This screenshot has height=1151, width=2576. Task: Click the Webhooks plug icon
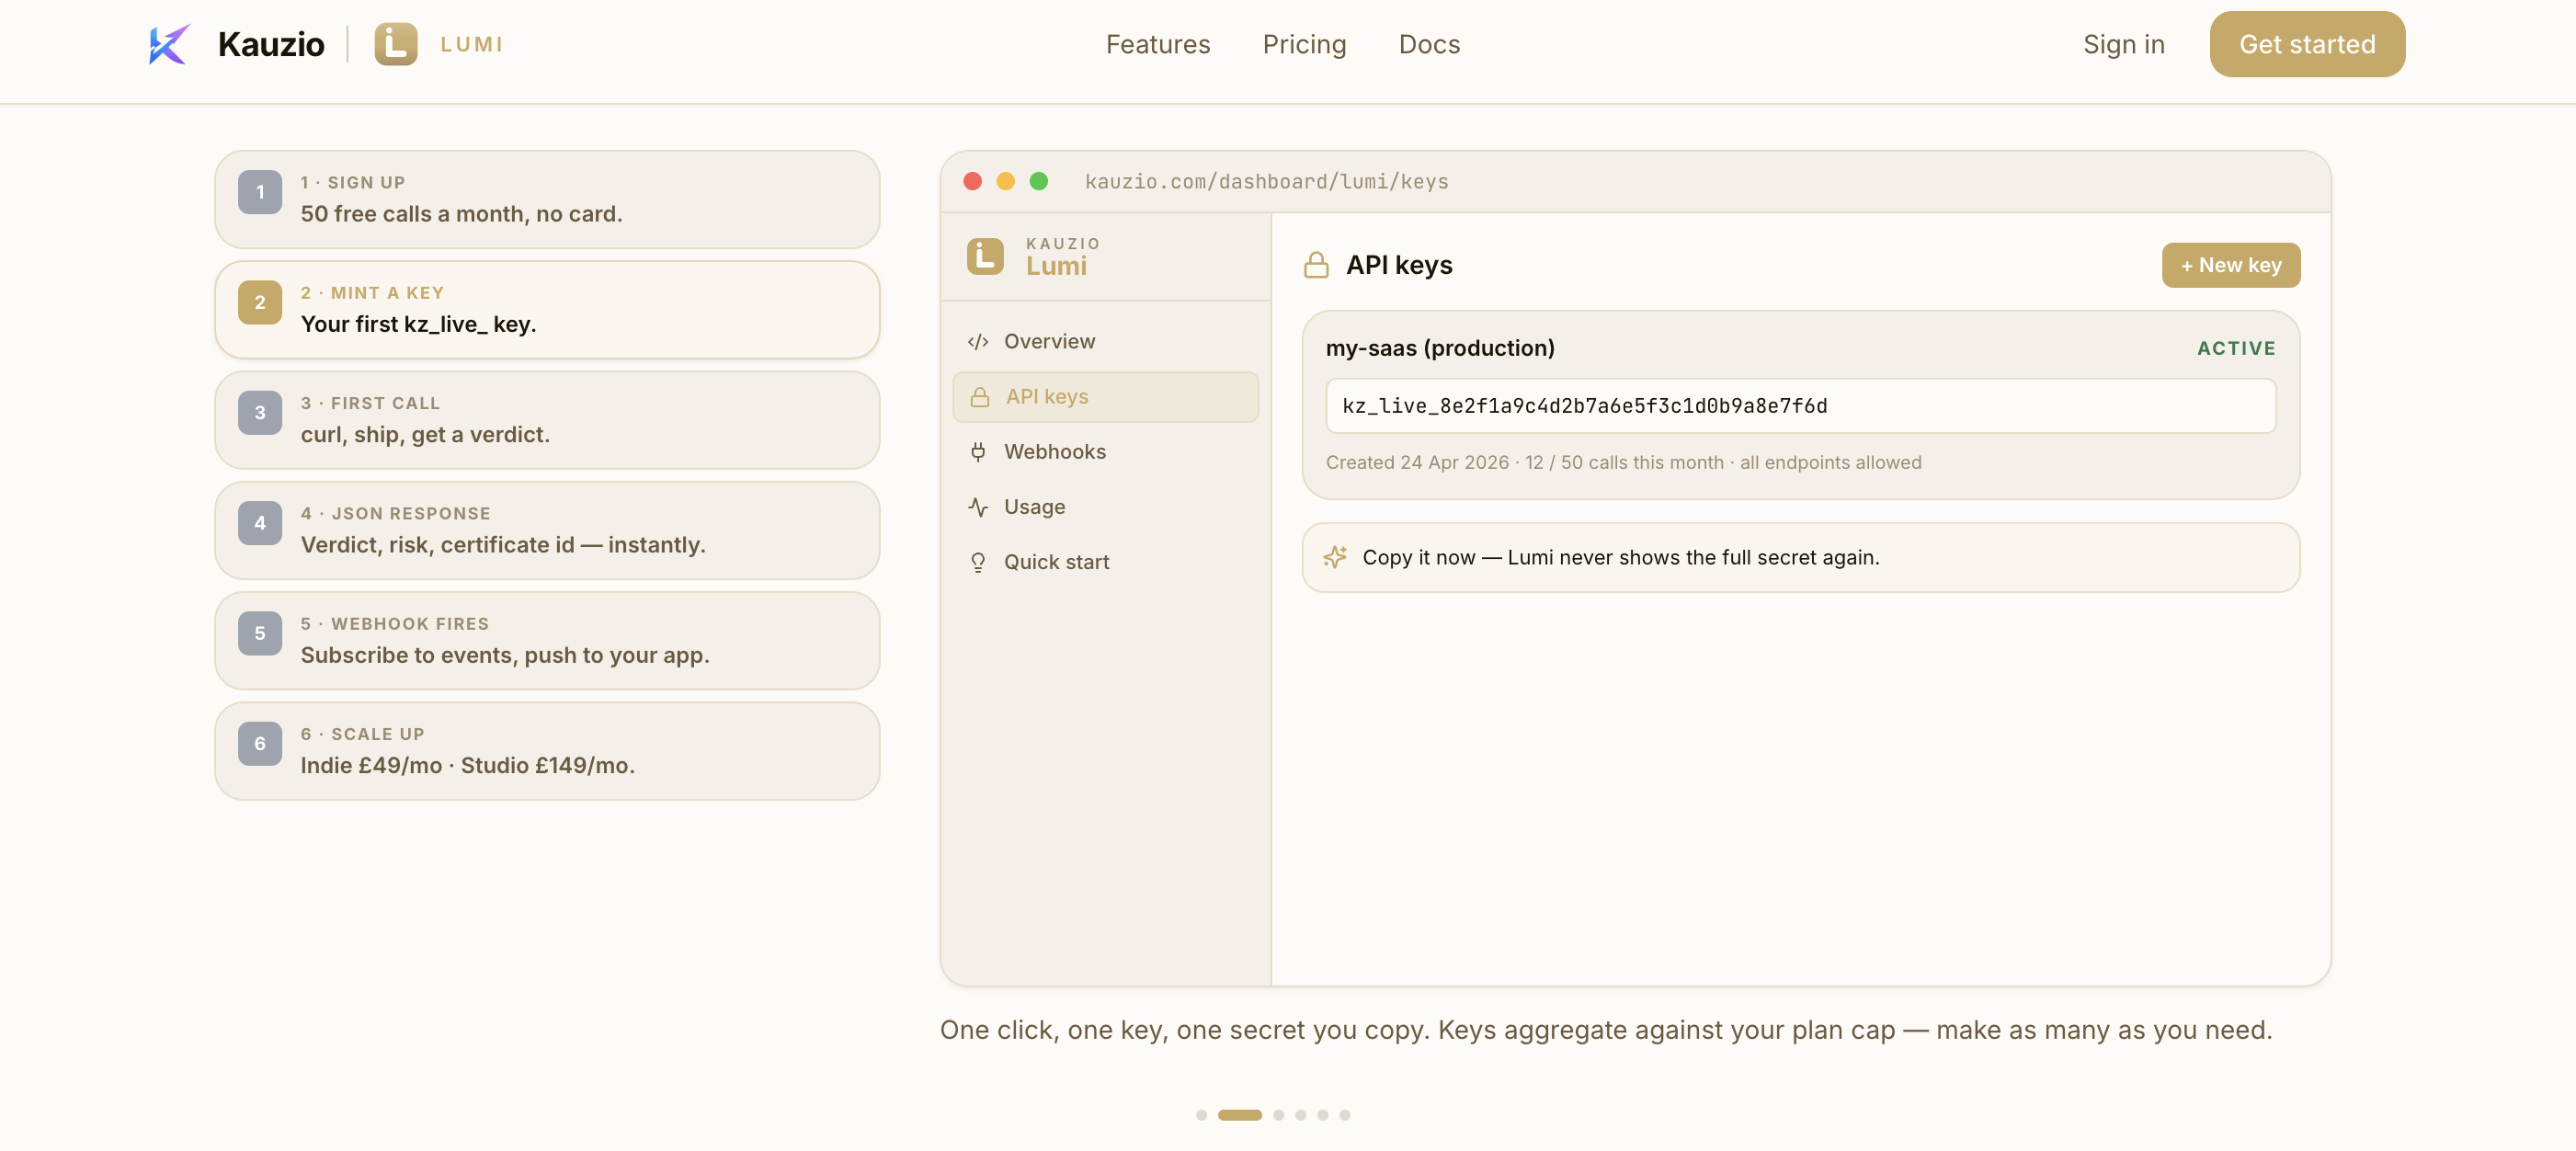(x=978, y=452)
